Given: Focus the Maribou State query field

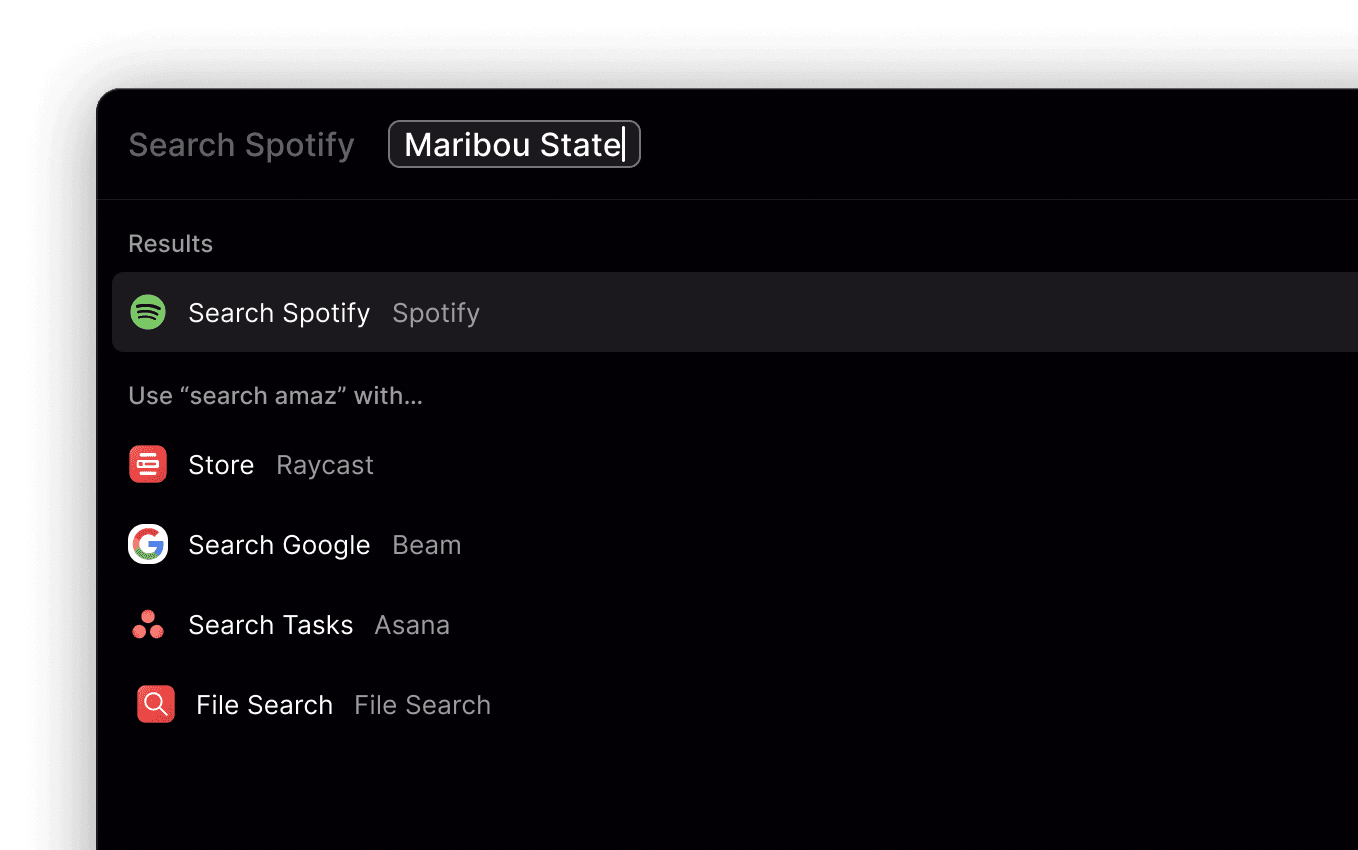Looking at the screenshot, I should pyautogui.click(x=513, y=145).
